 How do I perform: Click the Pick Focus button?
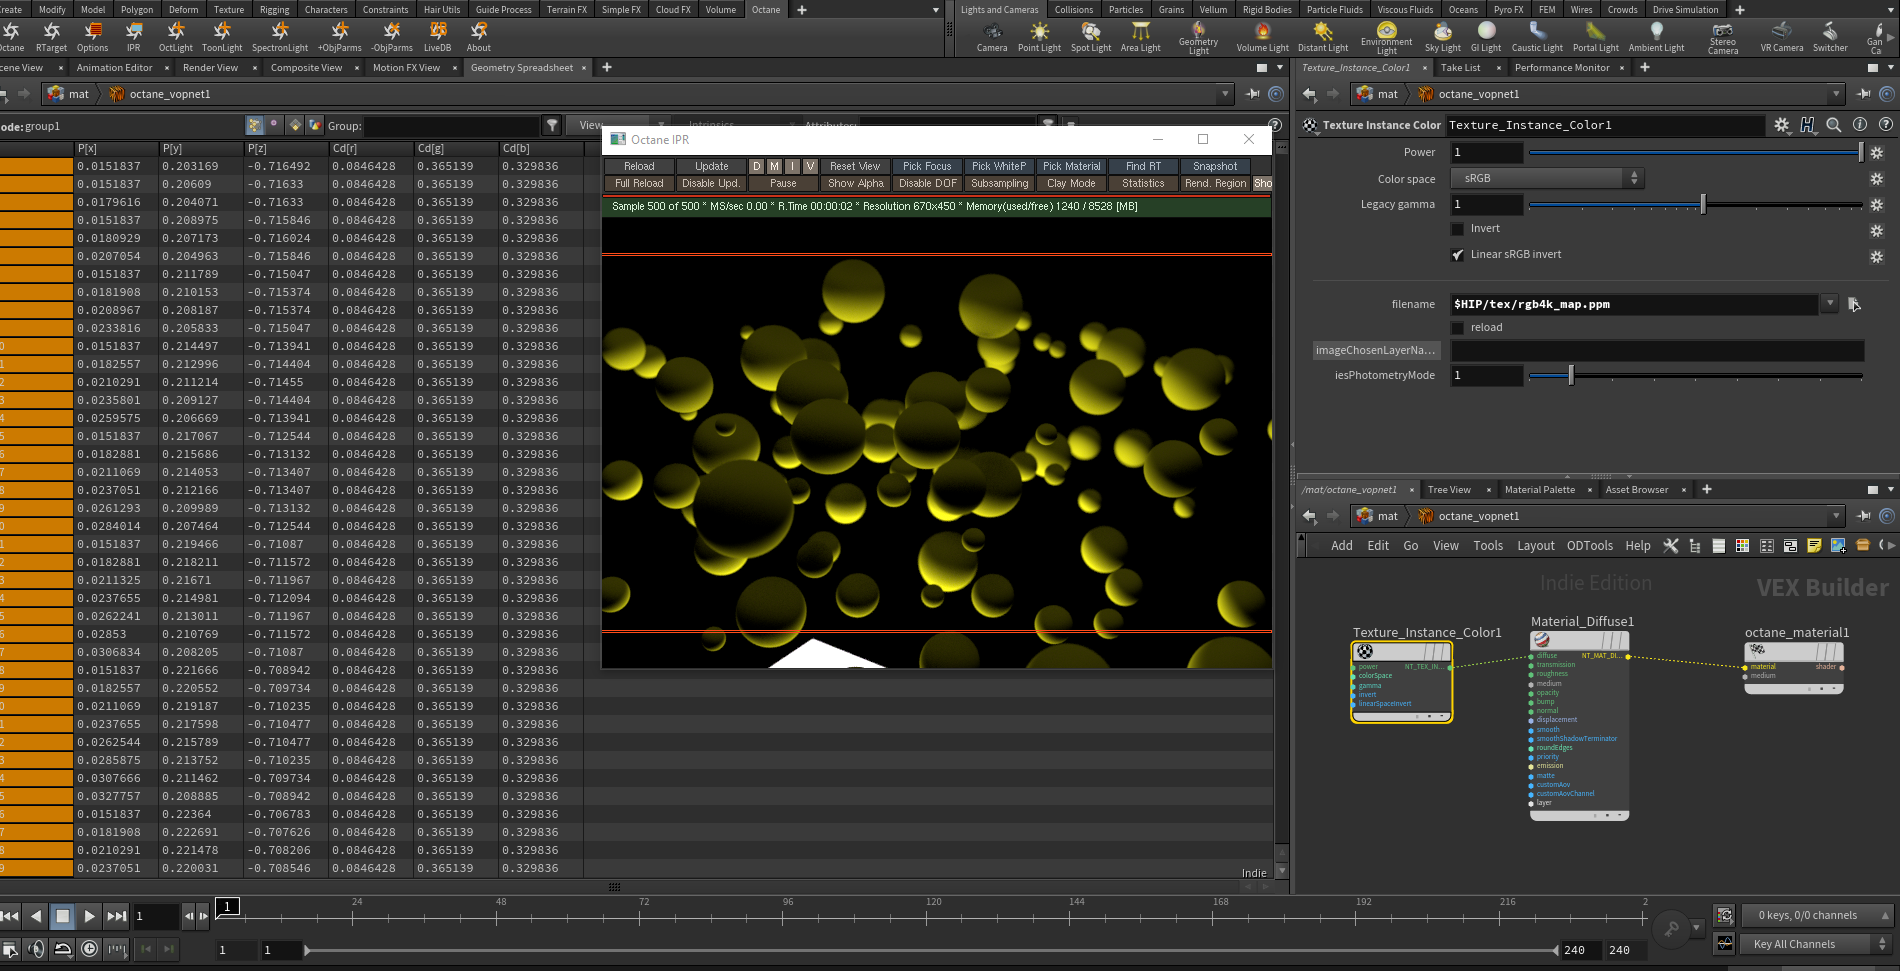[927, 166]
